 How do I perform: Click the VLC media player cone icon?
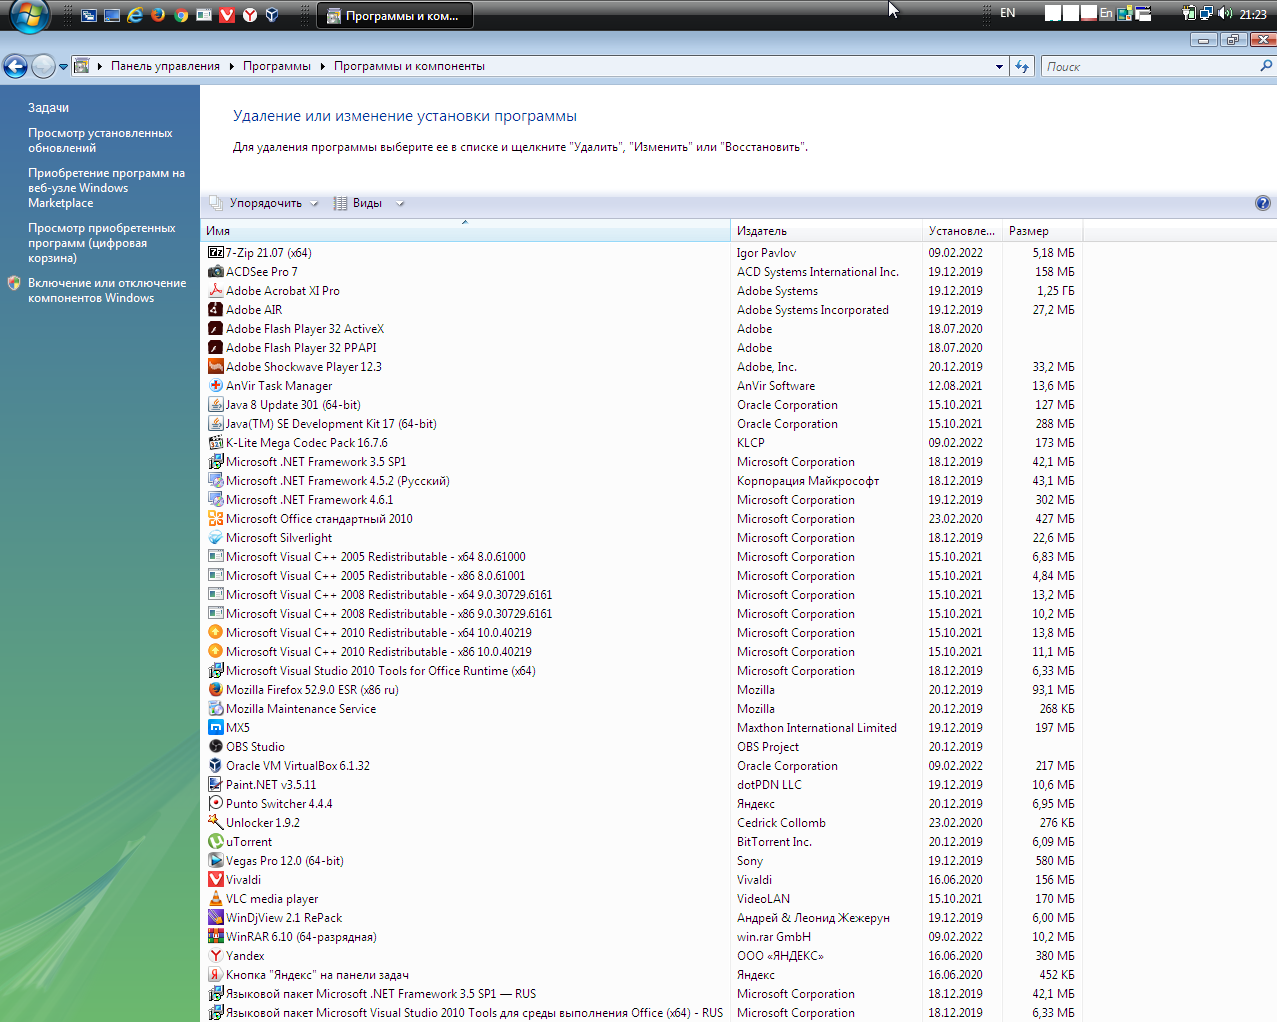pos(215,899)
